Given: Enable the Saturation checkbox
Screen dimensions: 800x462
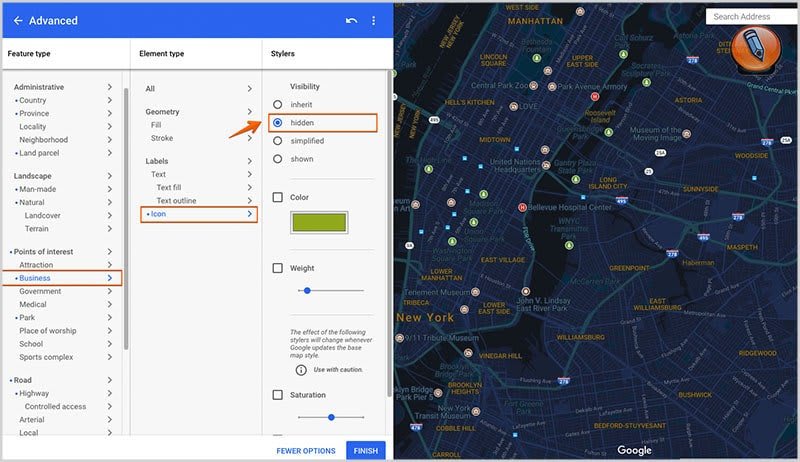Looking at the screenshot, I should pyautogui.click(x=278, y=395).
